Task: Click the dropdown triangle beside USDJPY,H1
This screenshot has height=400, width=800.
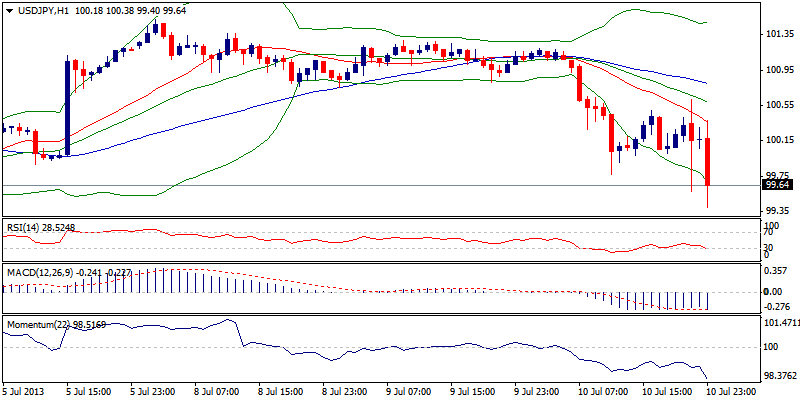Action: click(x=8, y=10)
